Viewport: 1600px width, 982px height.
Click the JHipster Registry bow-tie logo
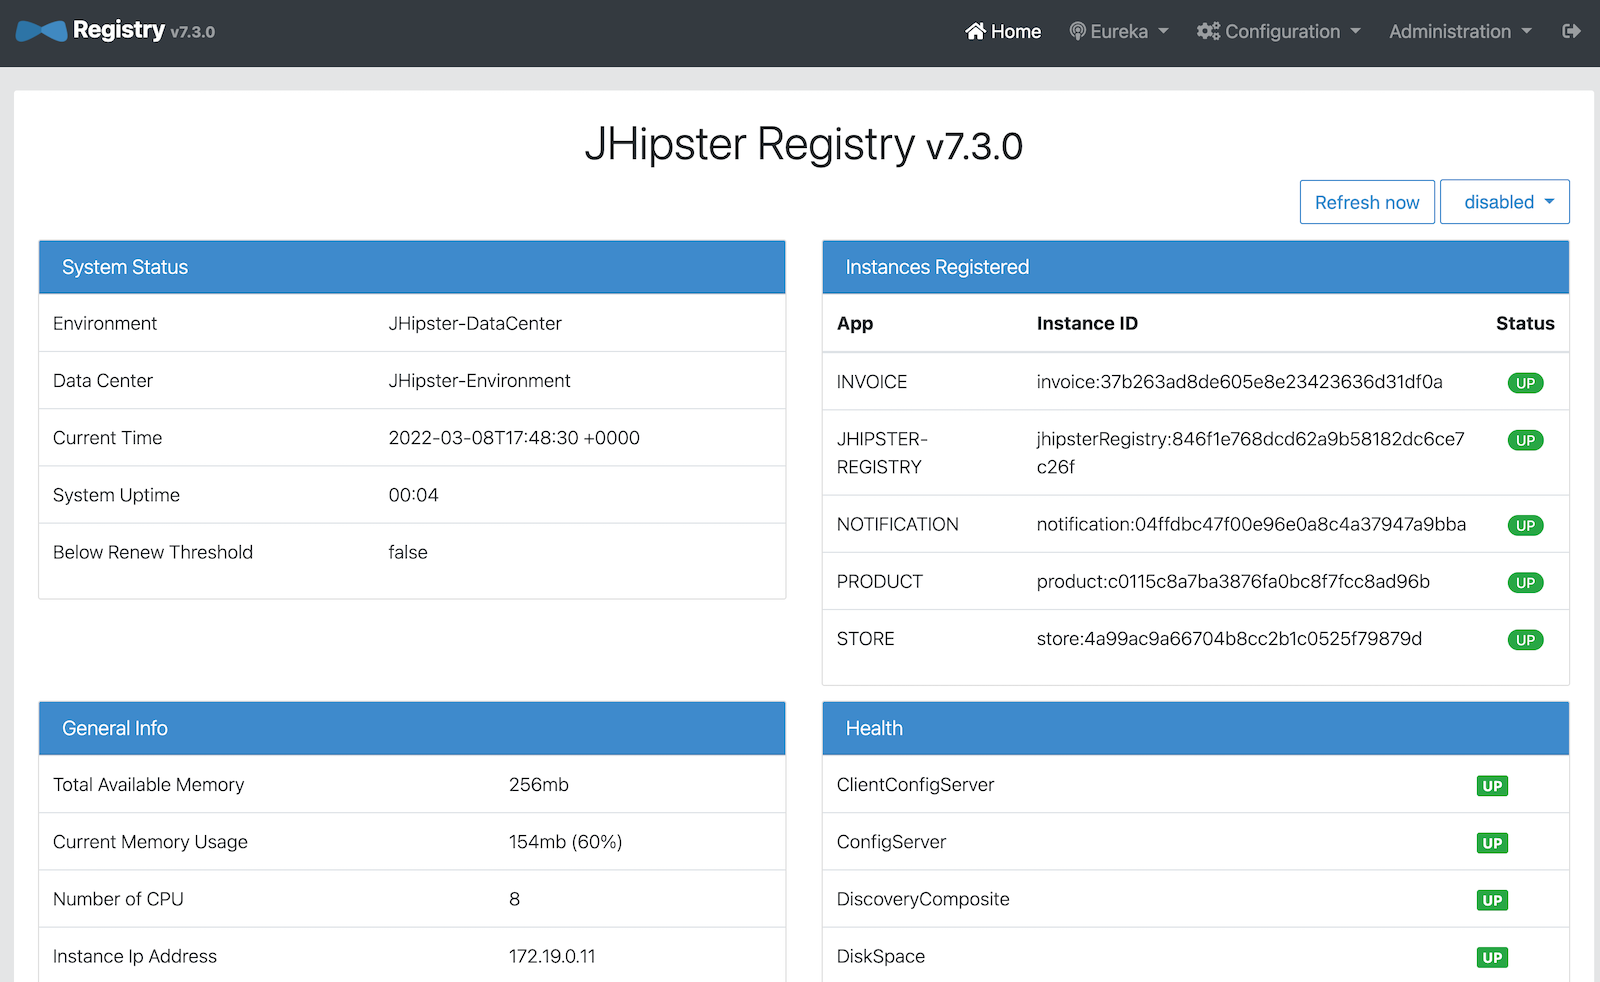[42, 32]
